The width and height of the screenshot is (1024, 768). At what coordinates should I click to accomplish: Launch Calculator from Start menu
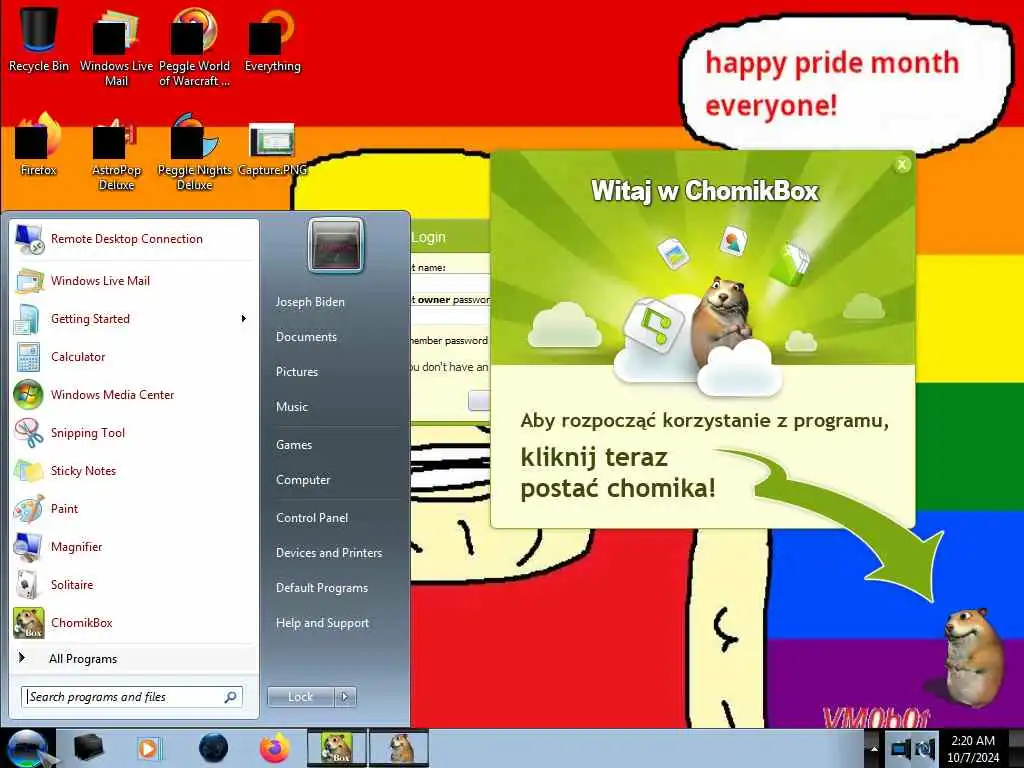tap(133, 357)
